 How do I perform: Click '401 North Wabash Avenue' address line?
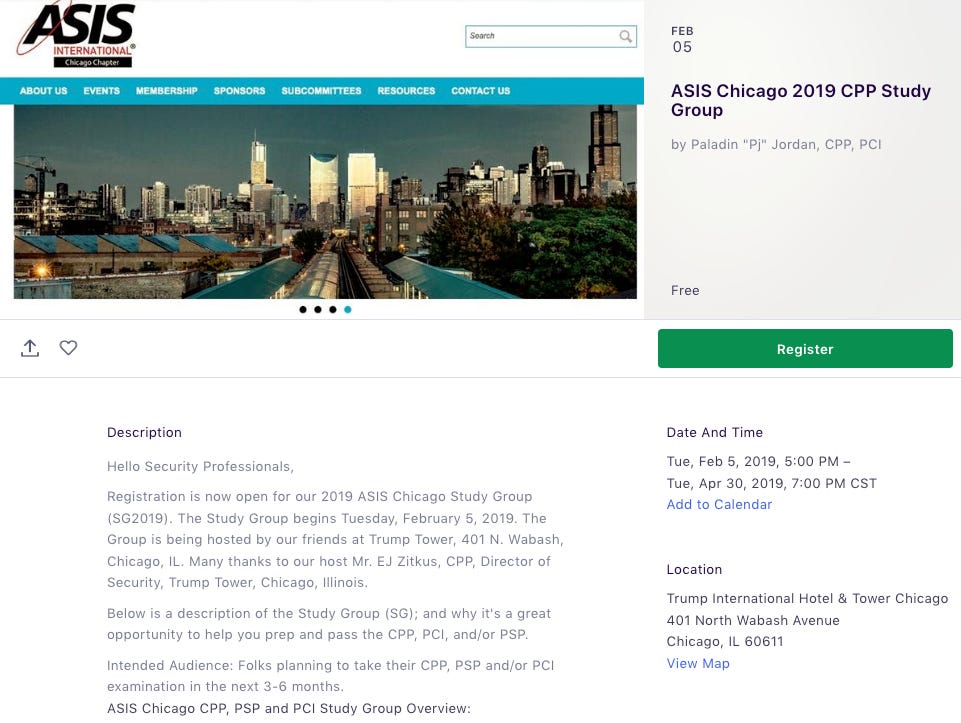[753, 621]
